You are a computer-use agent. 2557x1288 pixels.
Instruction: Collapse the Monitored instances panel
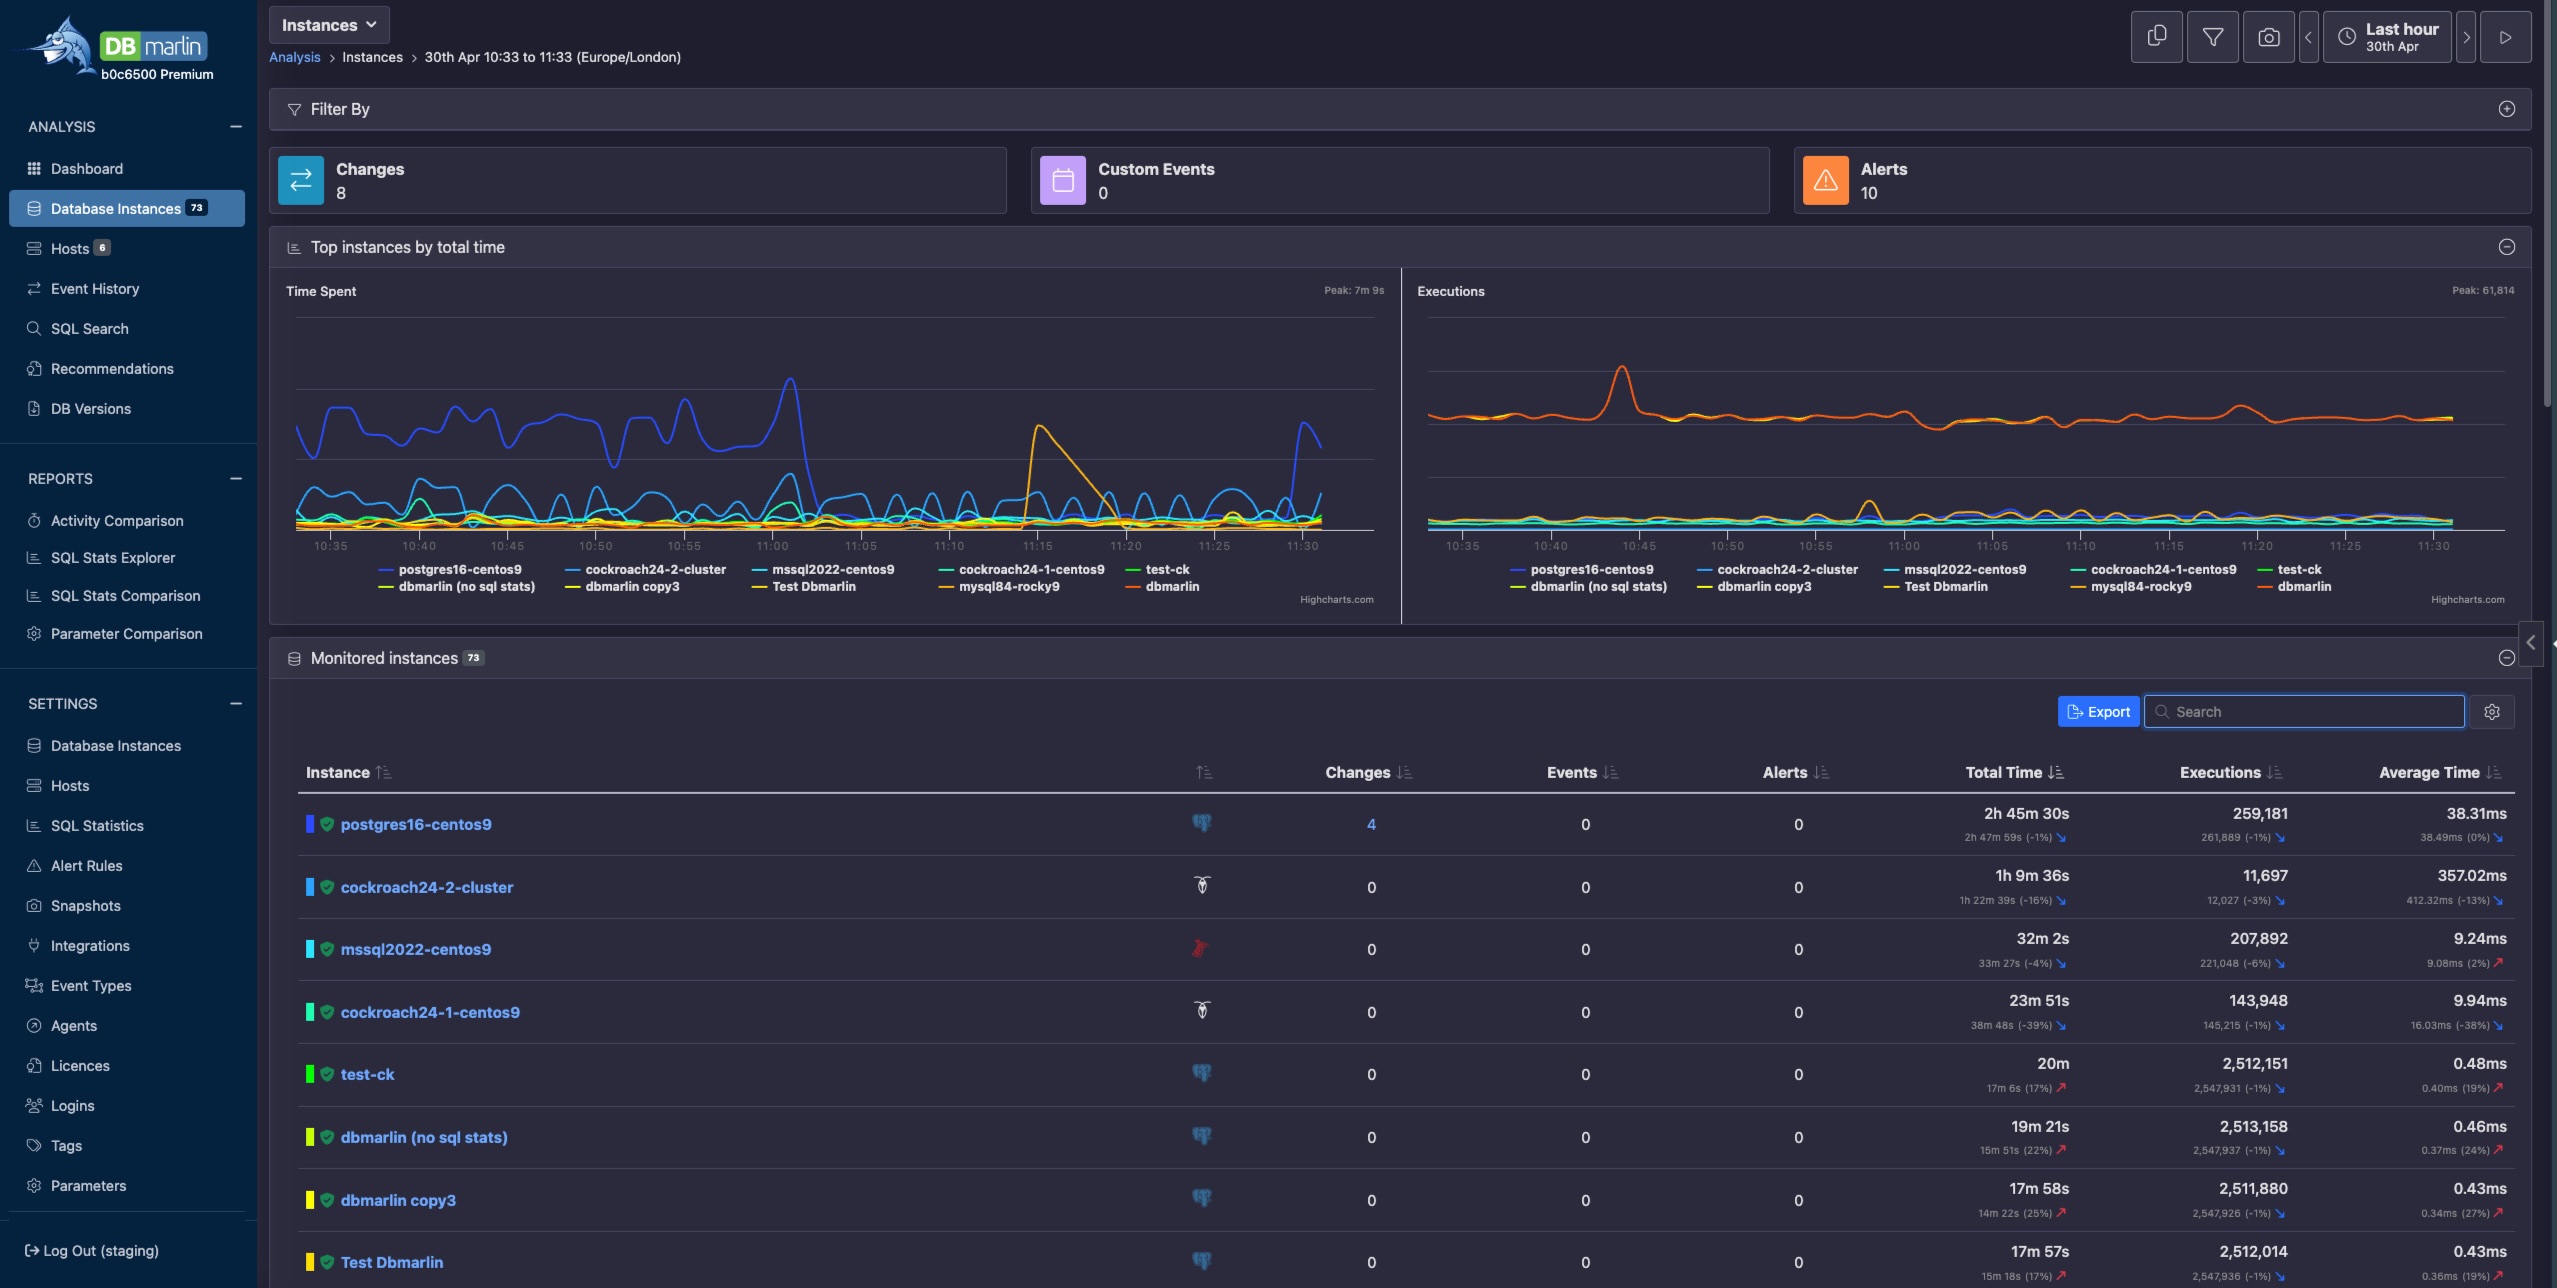coord(2506,658)
